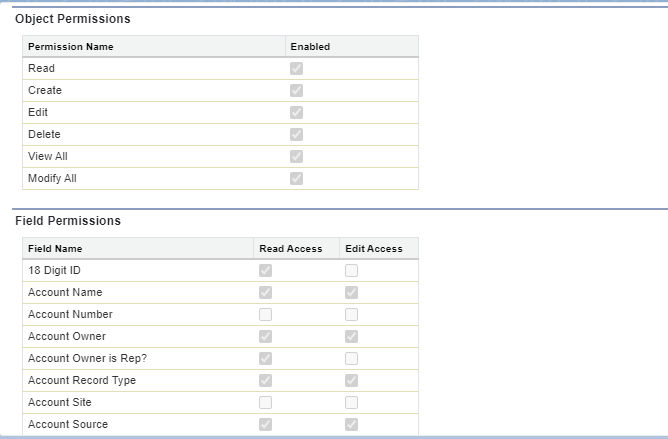Viewport: 668px width, 439px height.
Task: Enable Edit Access for Account Owner is Rep?
Action: click(351, 358)
